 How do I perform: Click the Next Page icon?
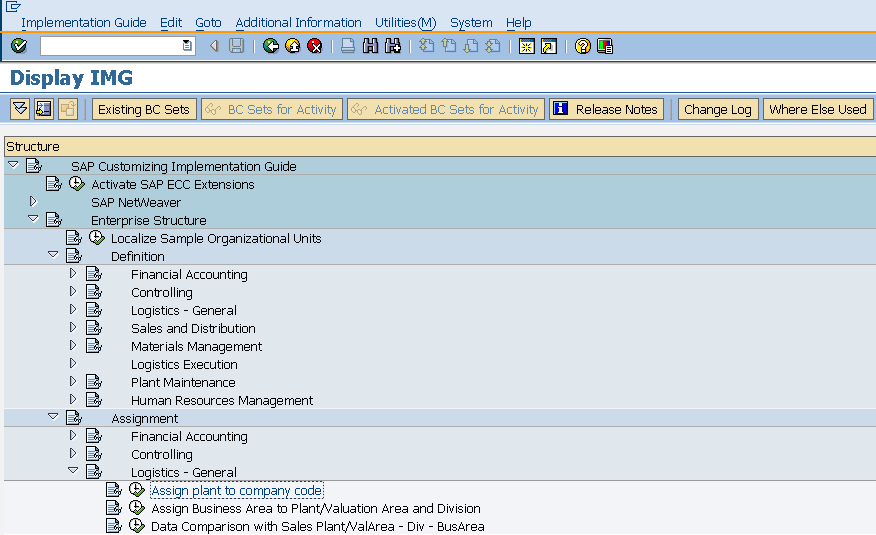click(471, 46)
